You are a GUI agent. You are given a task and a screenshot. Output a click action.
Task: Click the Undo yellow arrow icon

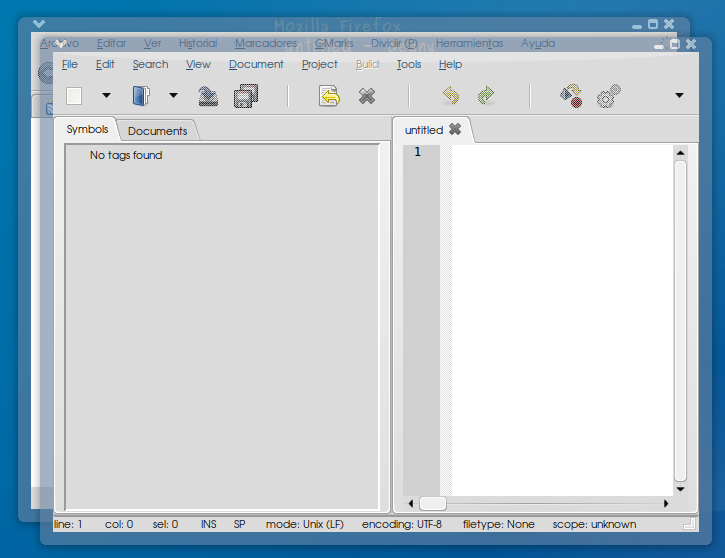tap(451, 96)
